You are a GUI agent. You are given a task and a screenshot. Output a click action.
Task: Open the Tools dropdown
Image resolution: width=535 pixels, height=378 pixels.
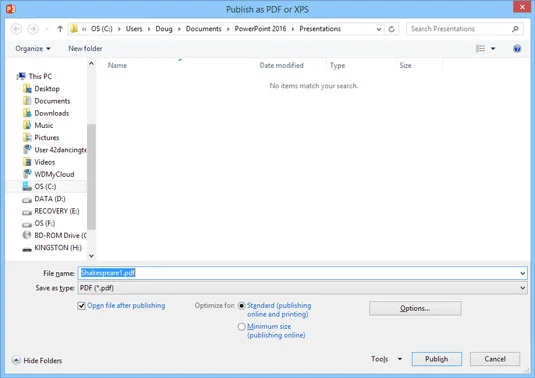click(386, 359)
